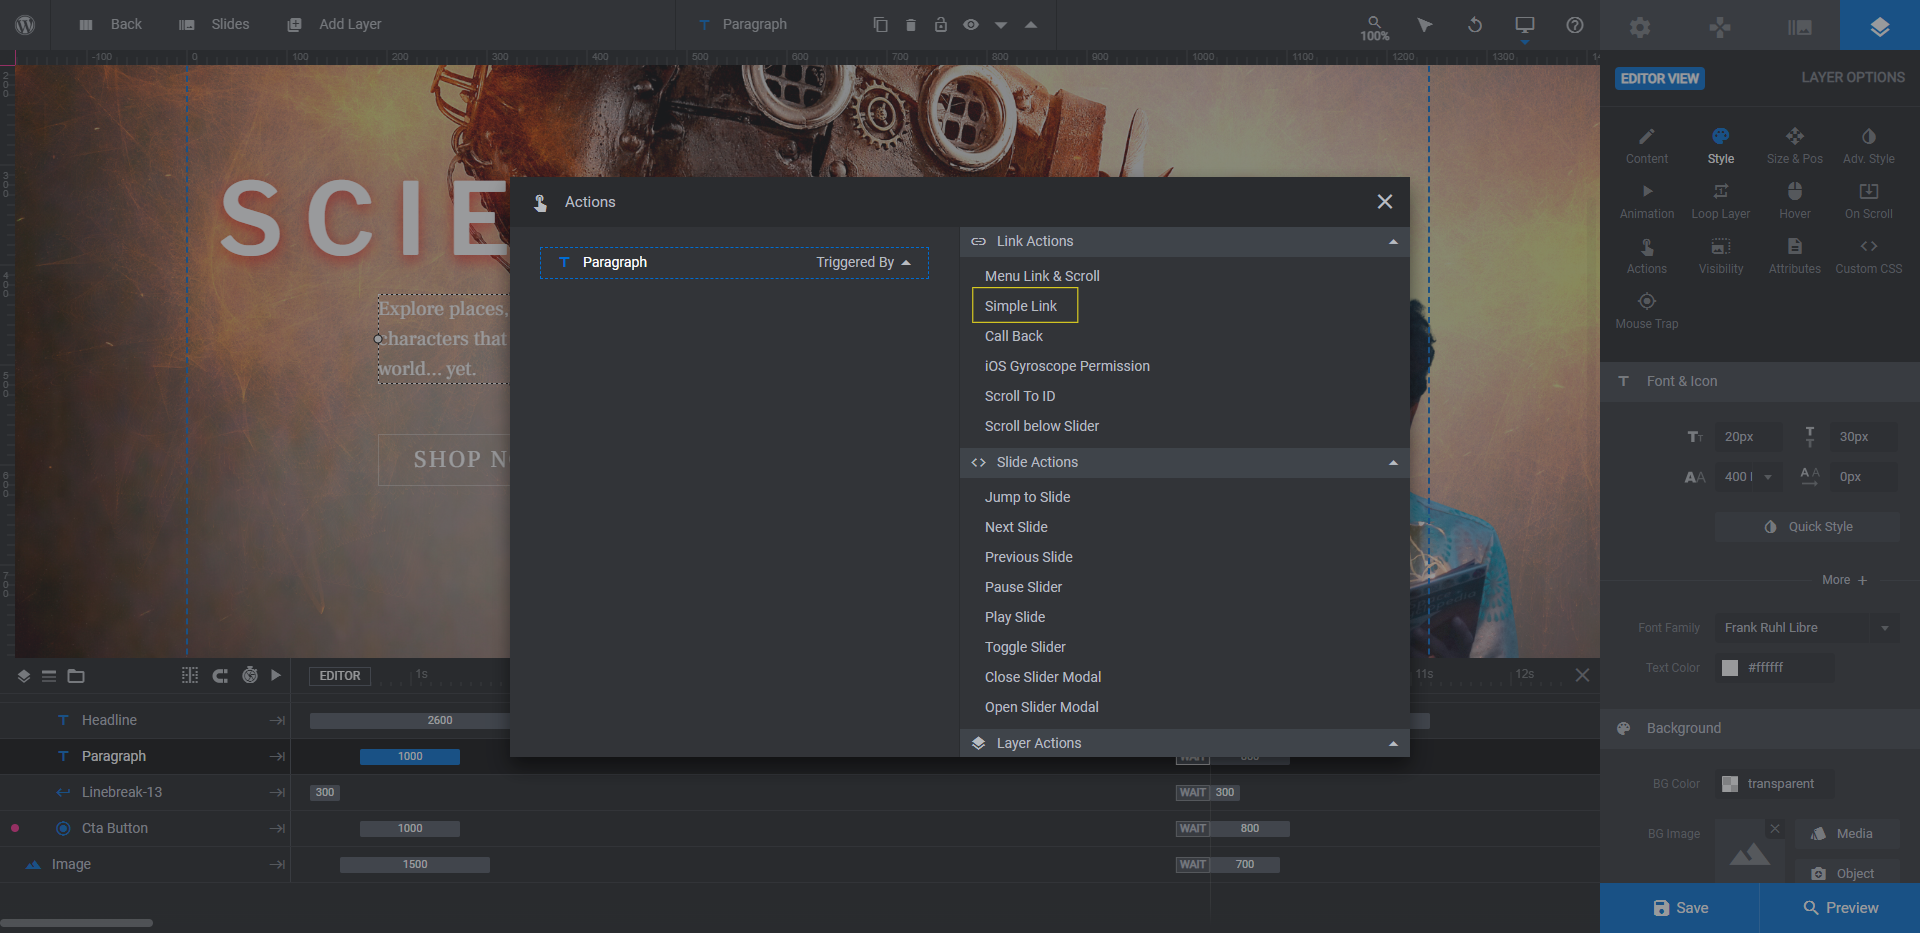Image resolution: width=1920 pixels, height=933 pixels.
Task: Open the Triggered By dropdown
Action: (864, 262)
